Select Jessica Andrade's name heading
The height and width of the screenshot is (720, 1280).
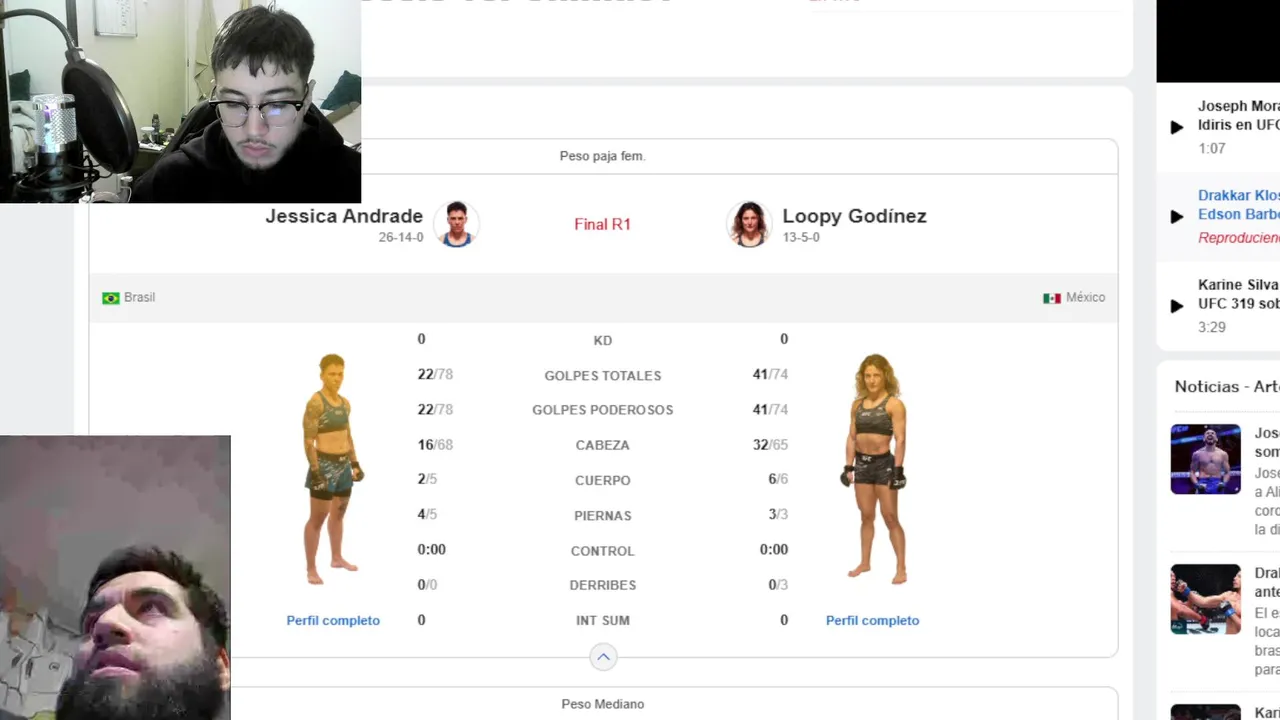tap(344, 216)
